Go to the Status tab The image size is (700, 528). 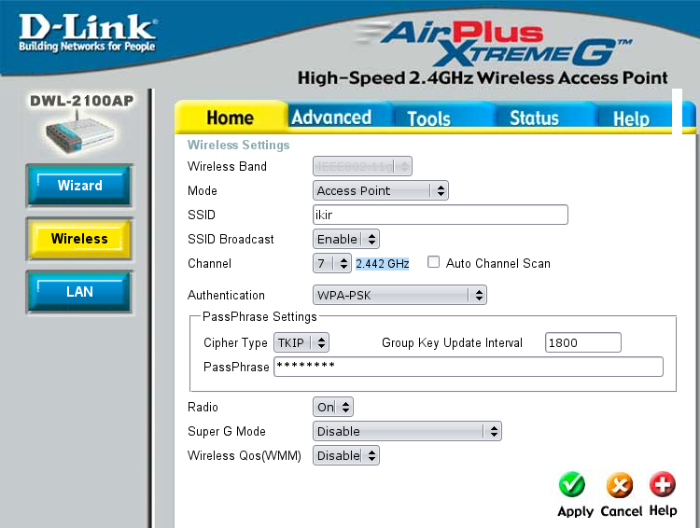[534, 118]
